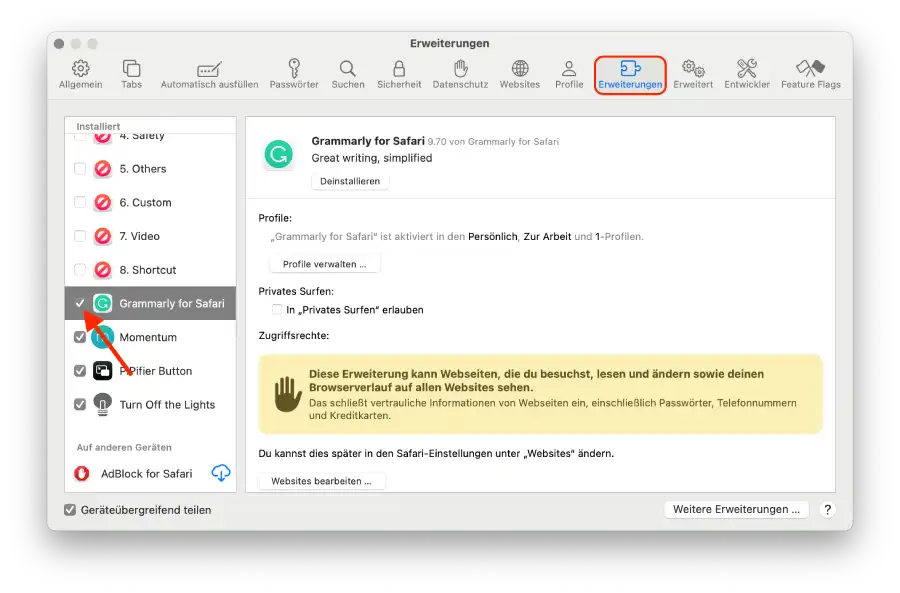
Task: Turn on the 8. Shortcut checkbox
Action: [x=80, y=270]
